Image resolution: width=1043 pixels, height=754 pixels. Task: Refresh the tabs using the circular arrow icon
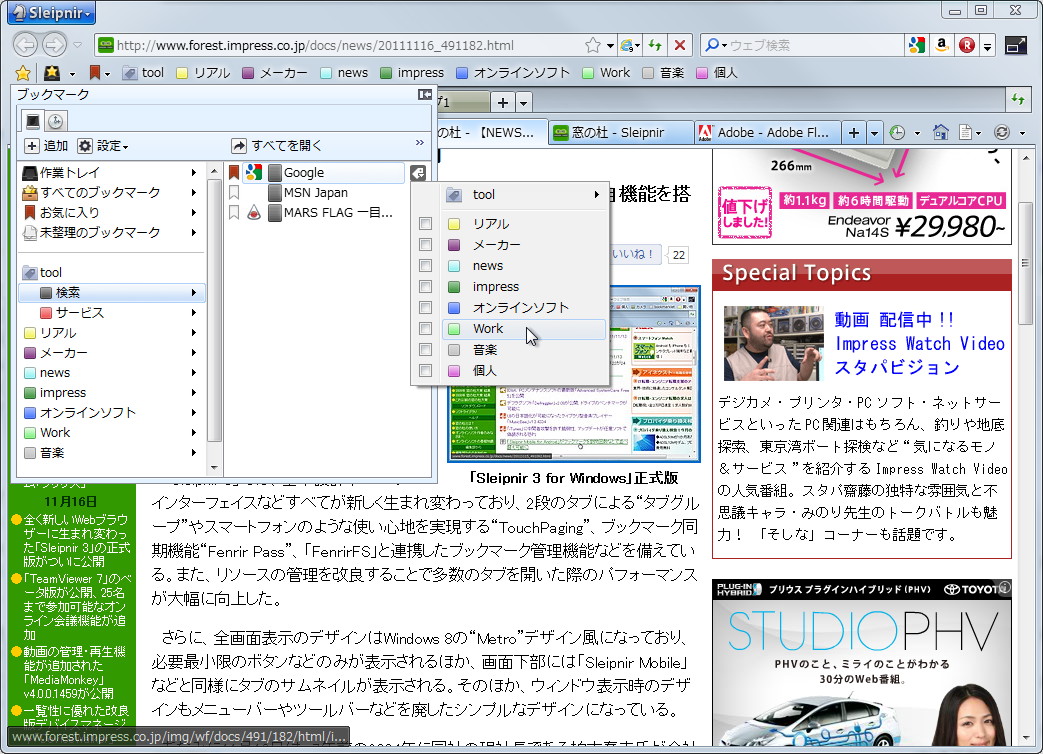tap(1001, 133)
